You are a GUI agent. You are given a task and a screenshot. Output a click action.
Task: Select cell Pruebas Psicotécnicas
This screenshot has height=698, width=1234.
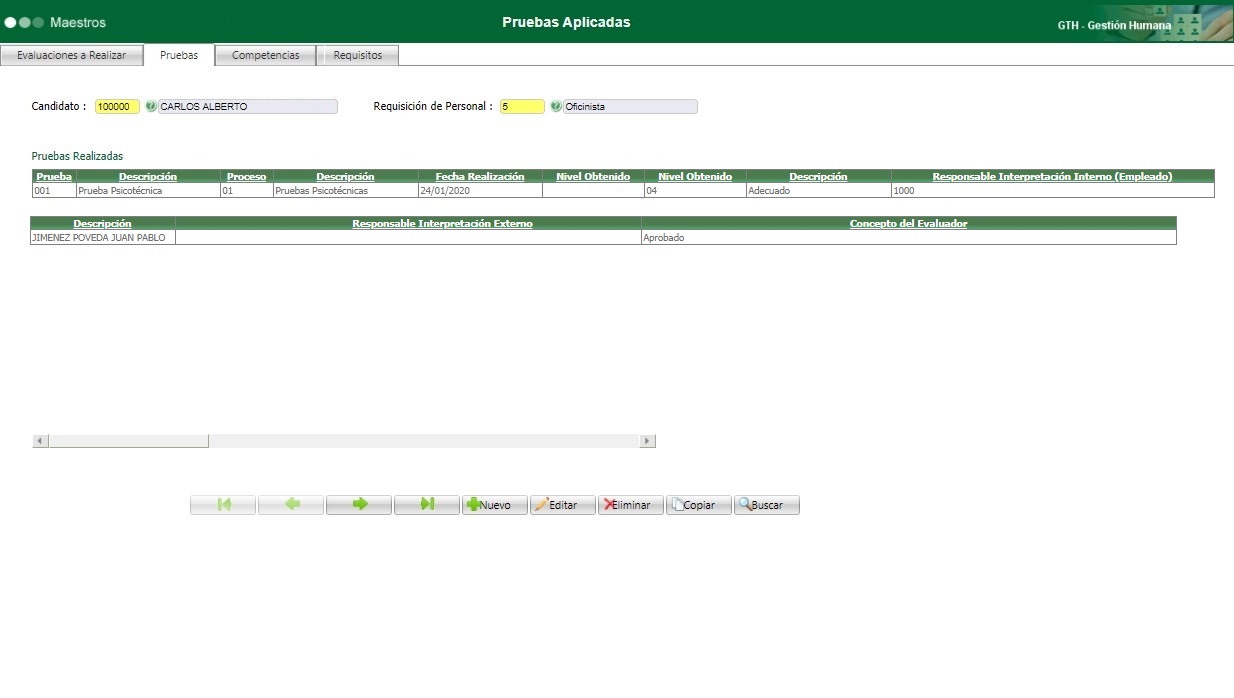[x=345, y=190]
